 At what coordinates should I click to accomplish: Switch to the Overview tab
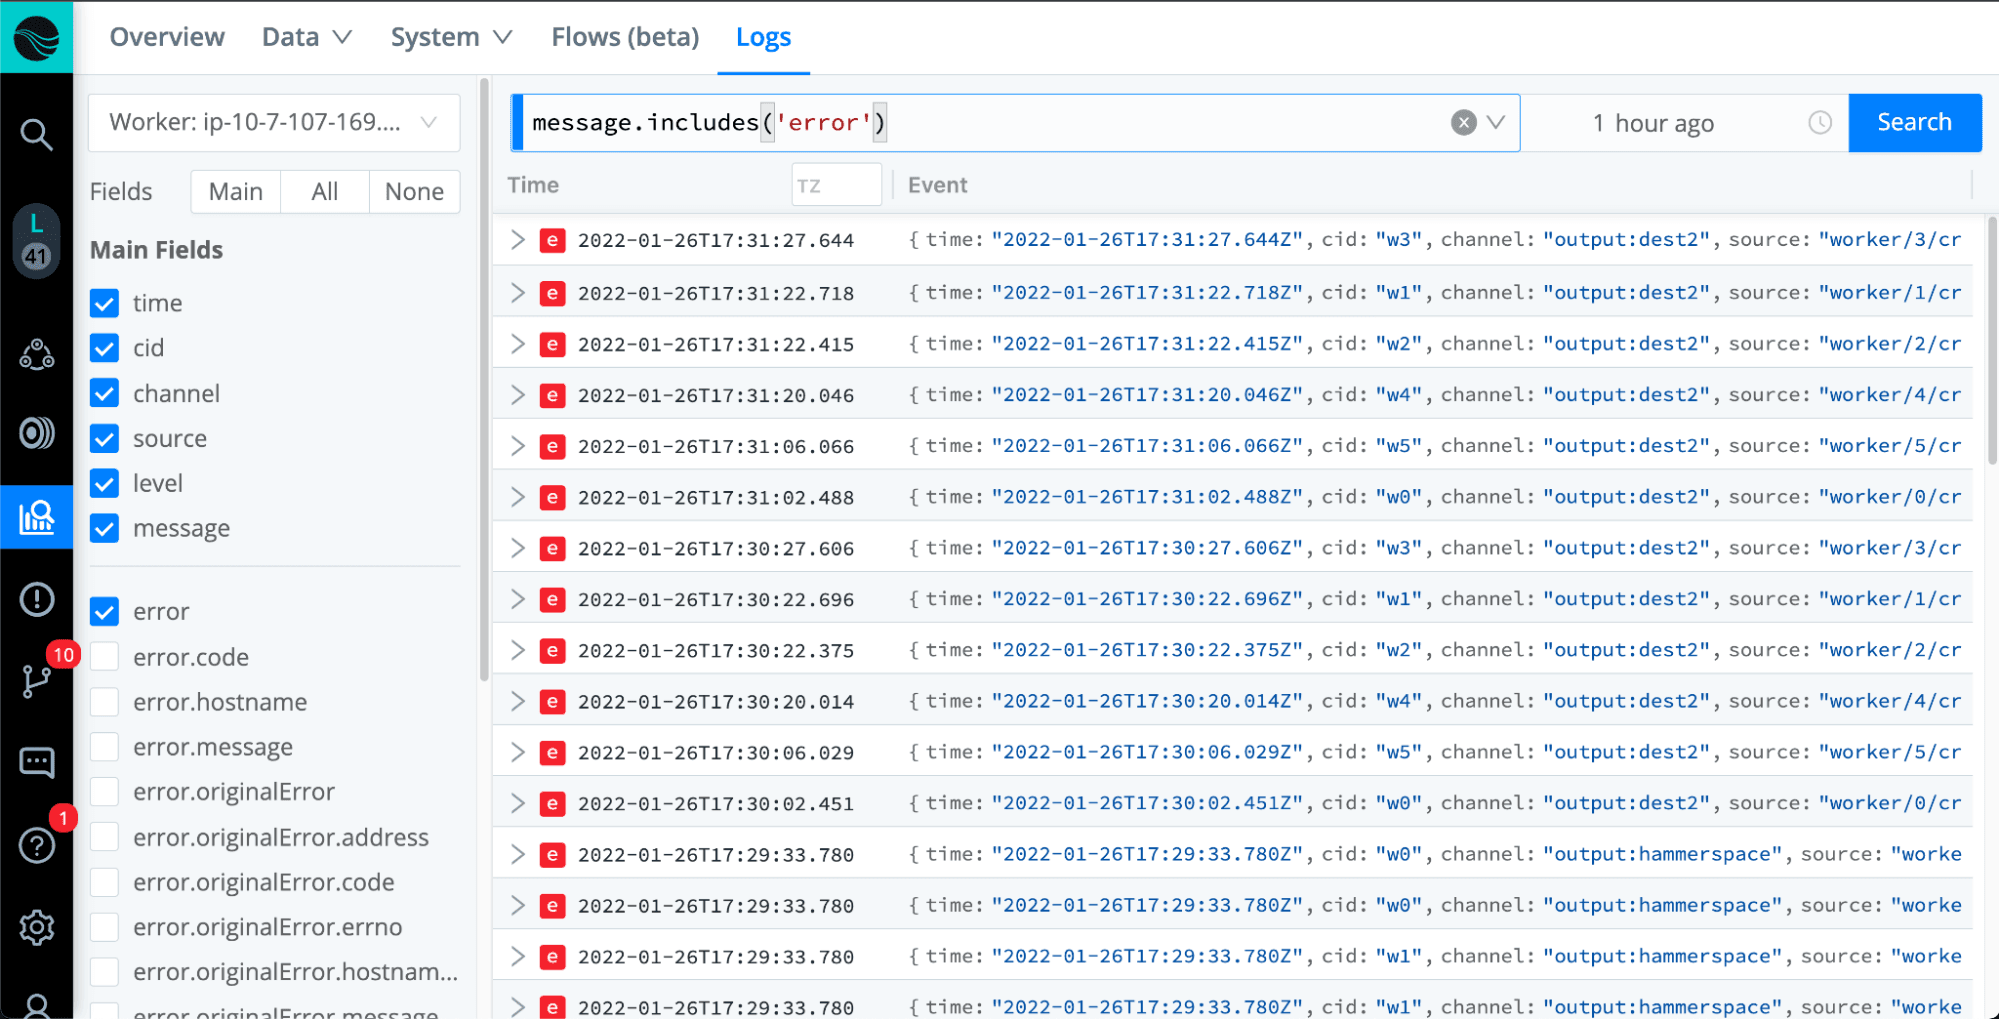click(167, 37)
